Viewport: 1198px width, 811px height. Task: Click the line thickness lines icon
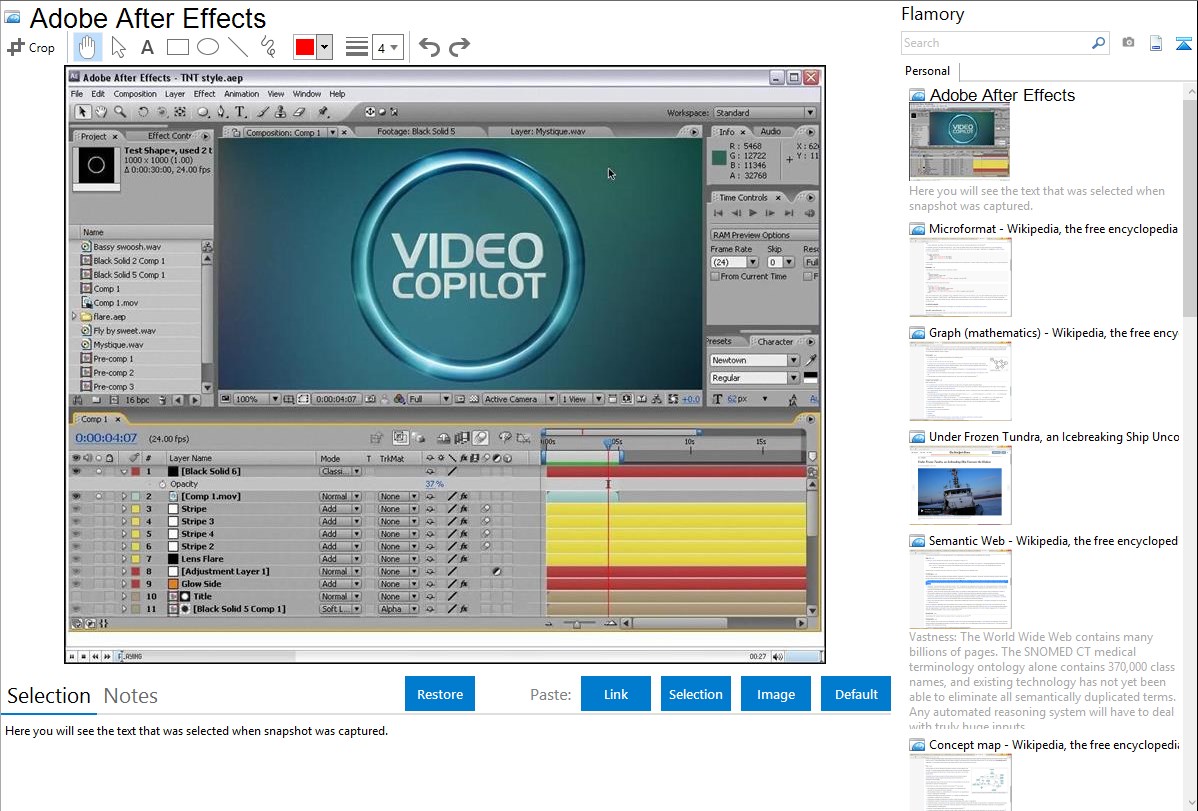(357, 47)
